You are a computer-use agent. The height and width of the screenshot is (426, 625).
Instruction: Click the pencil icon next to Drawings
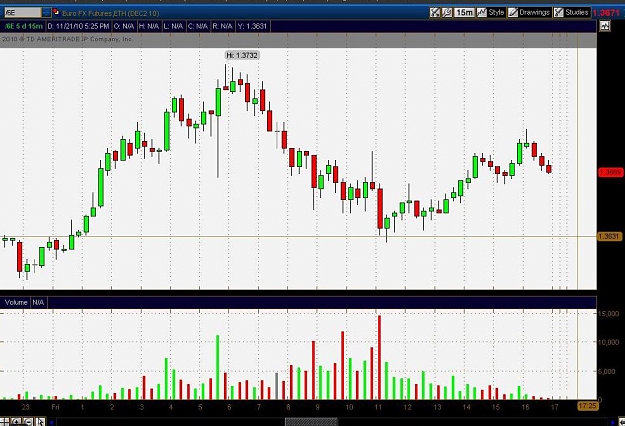513,13
